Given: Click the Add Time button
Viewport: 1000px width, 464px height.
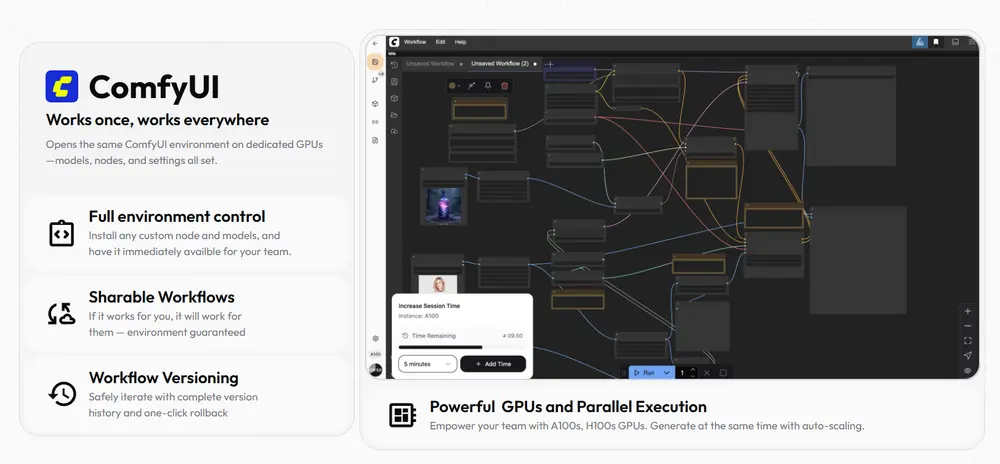Looking at the screenshot, I should click(x=493, y=364).
